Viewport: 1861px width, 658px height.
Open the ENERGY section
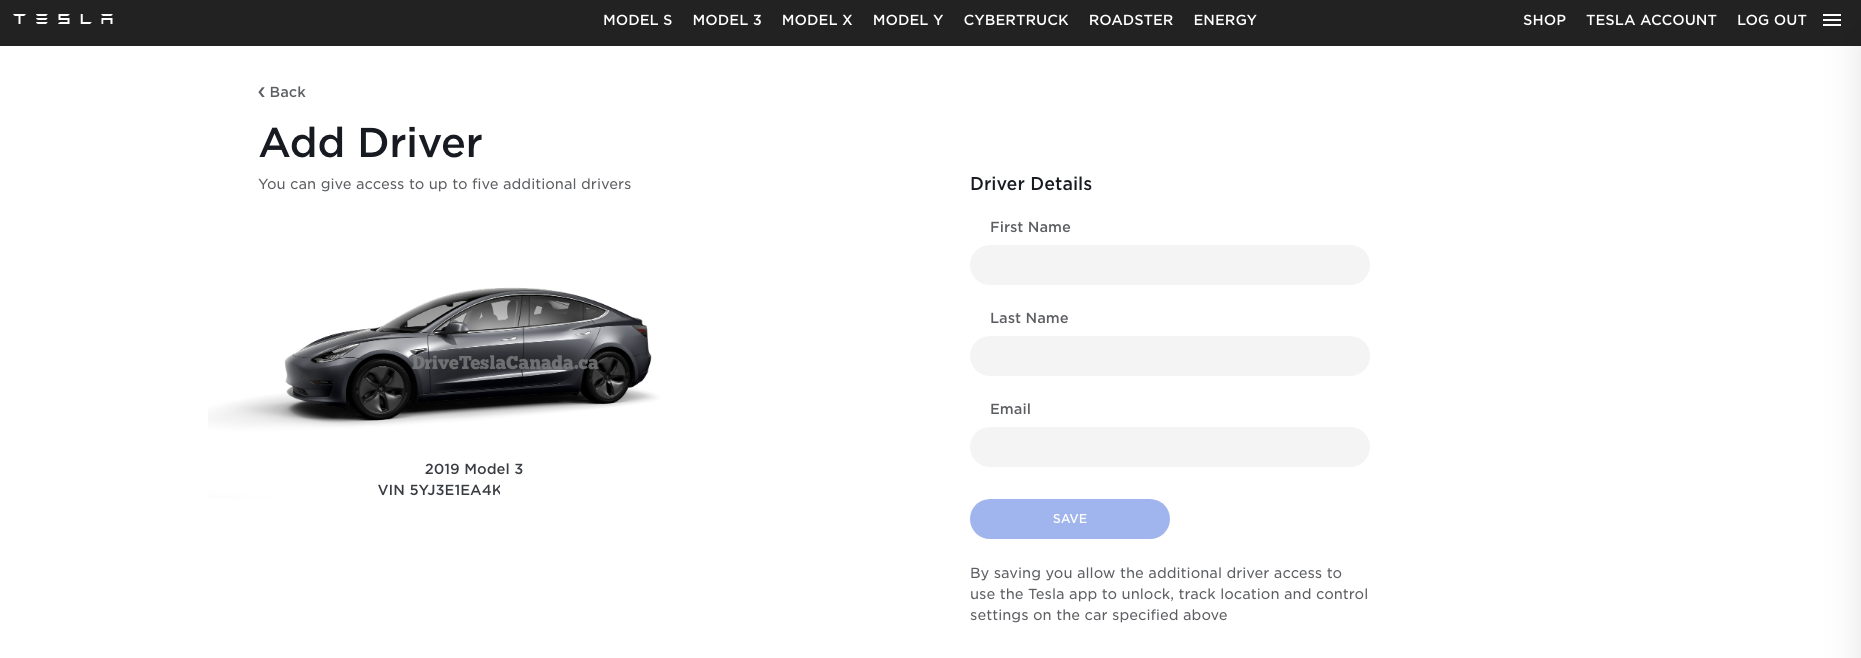pos(1224,20)
